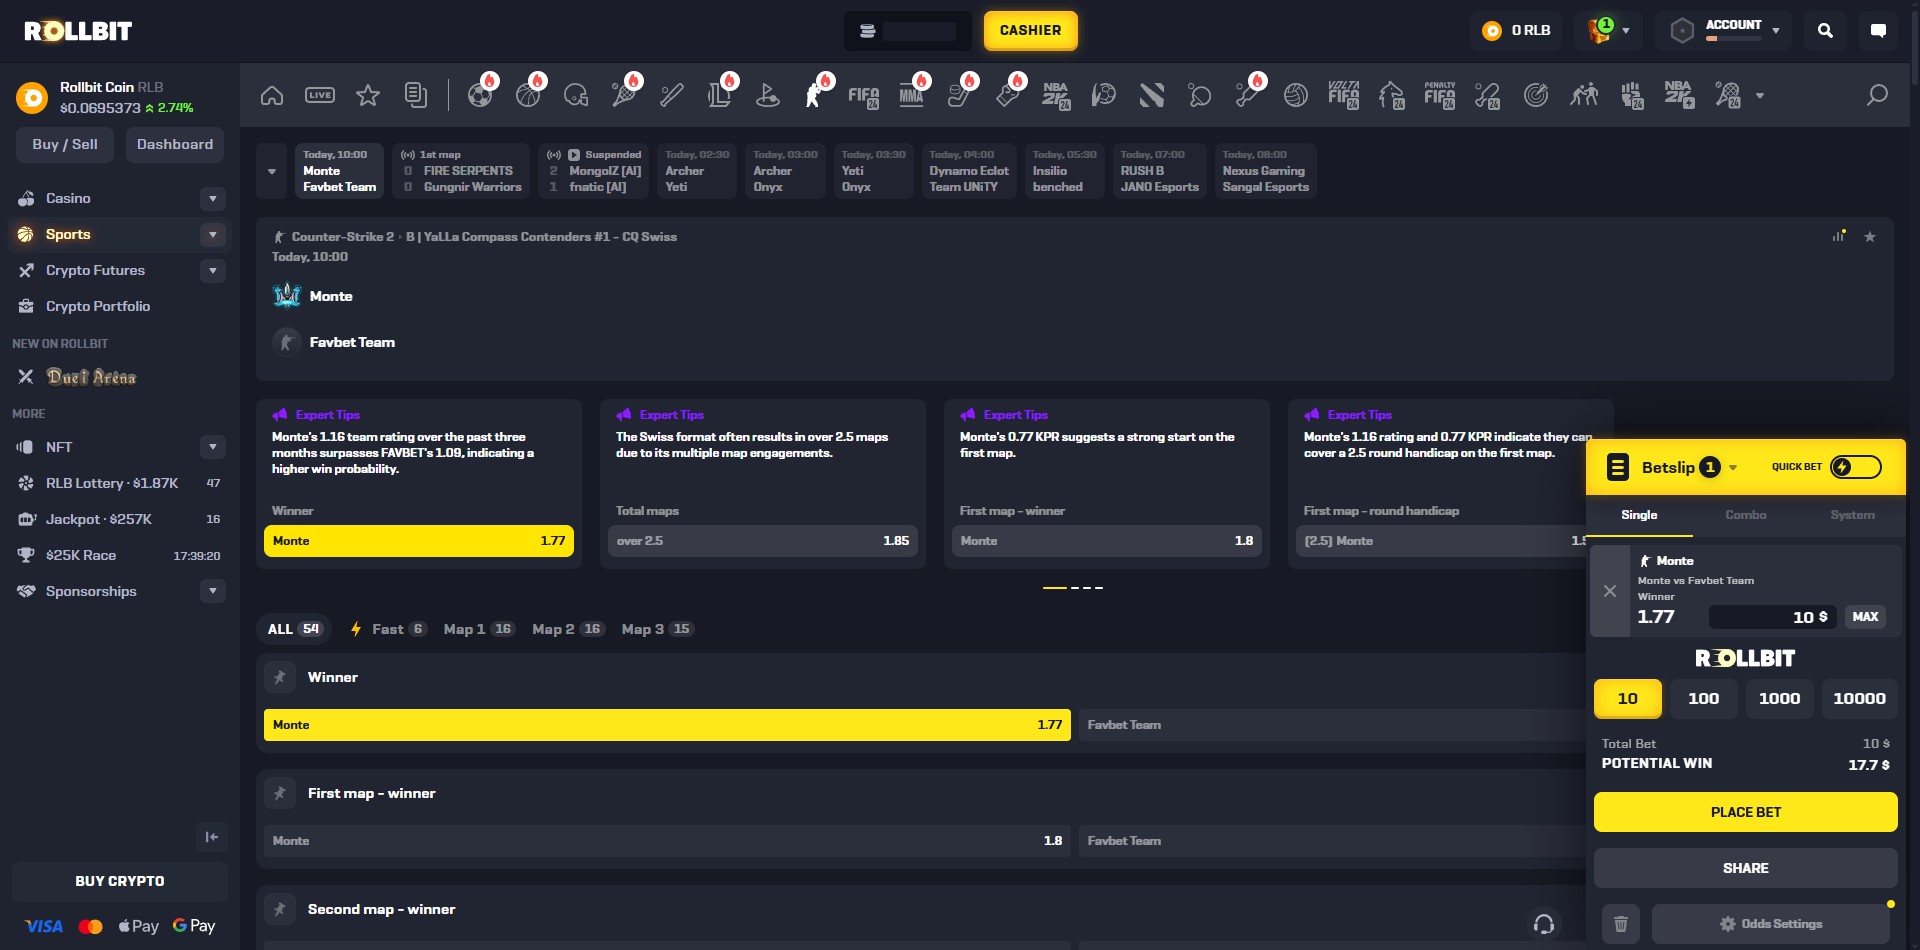Click the SHARE betslip button
Screen dimensions: 1920x950
point(1745,868)
